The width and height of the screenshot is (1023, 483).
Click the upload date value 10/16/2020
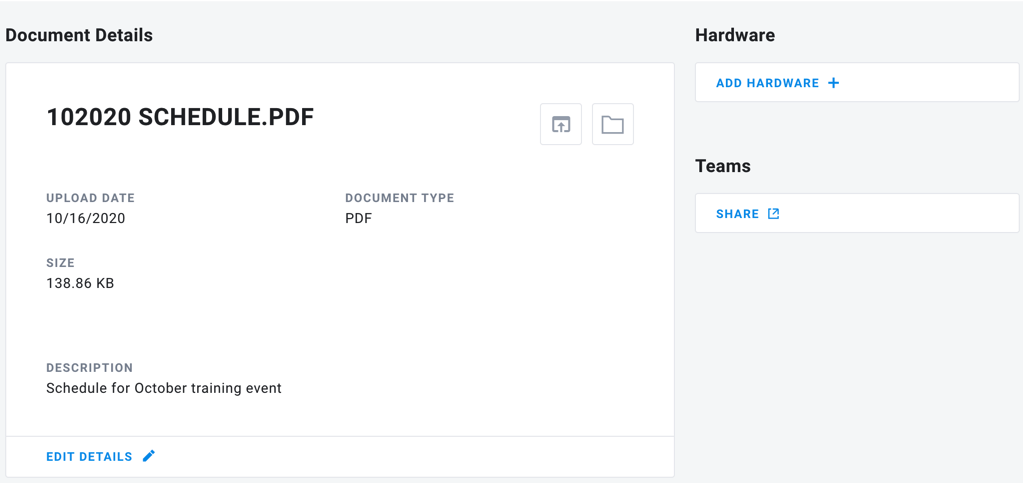[85, 218]
